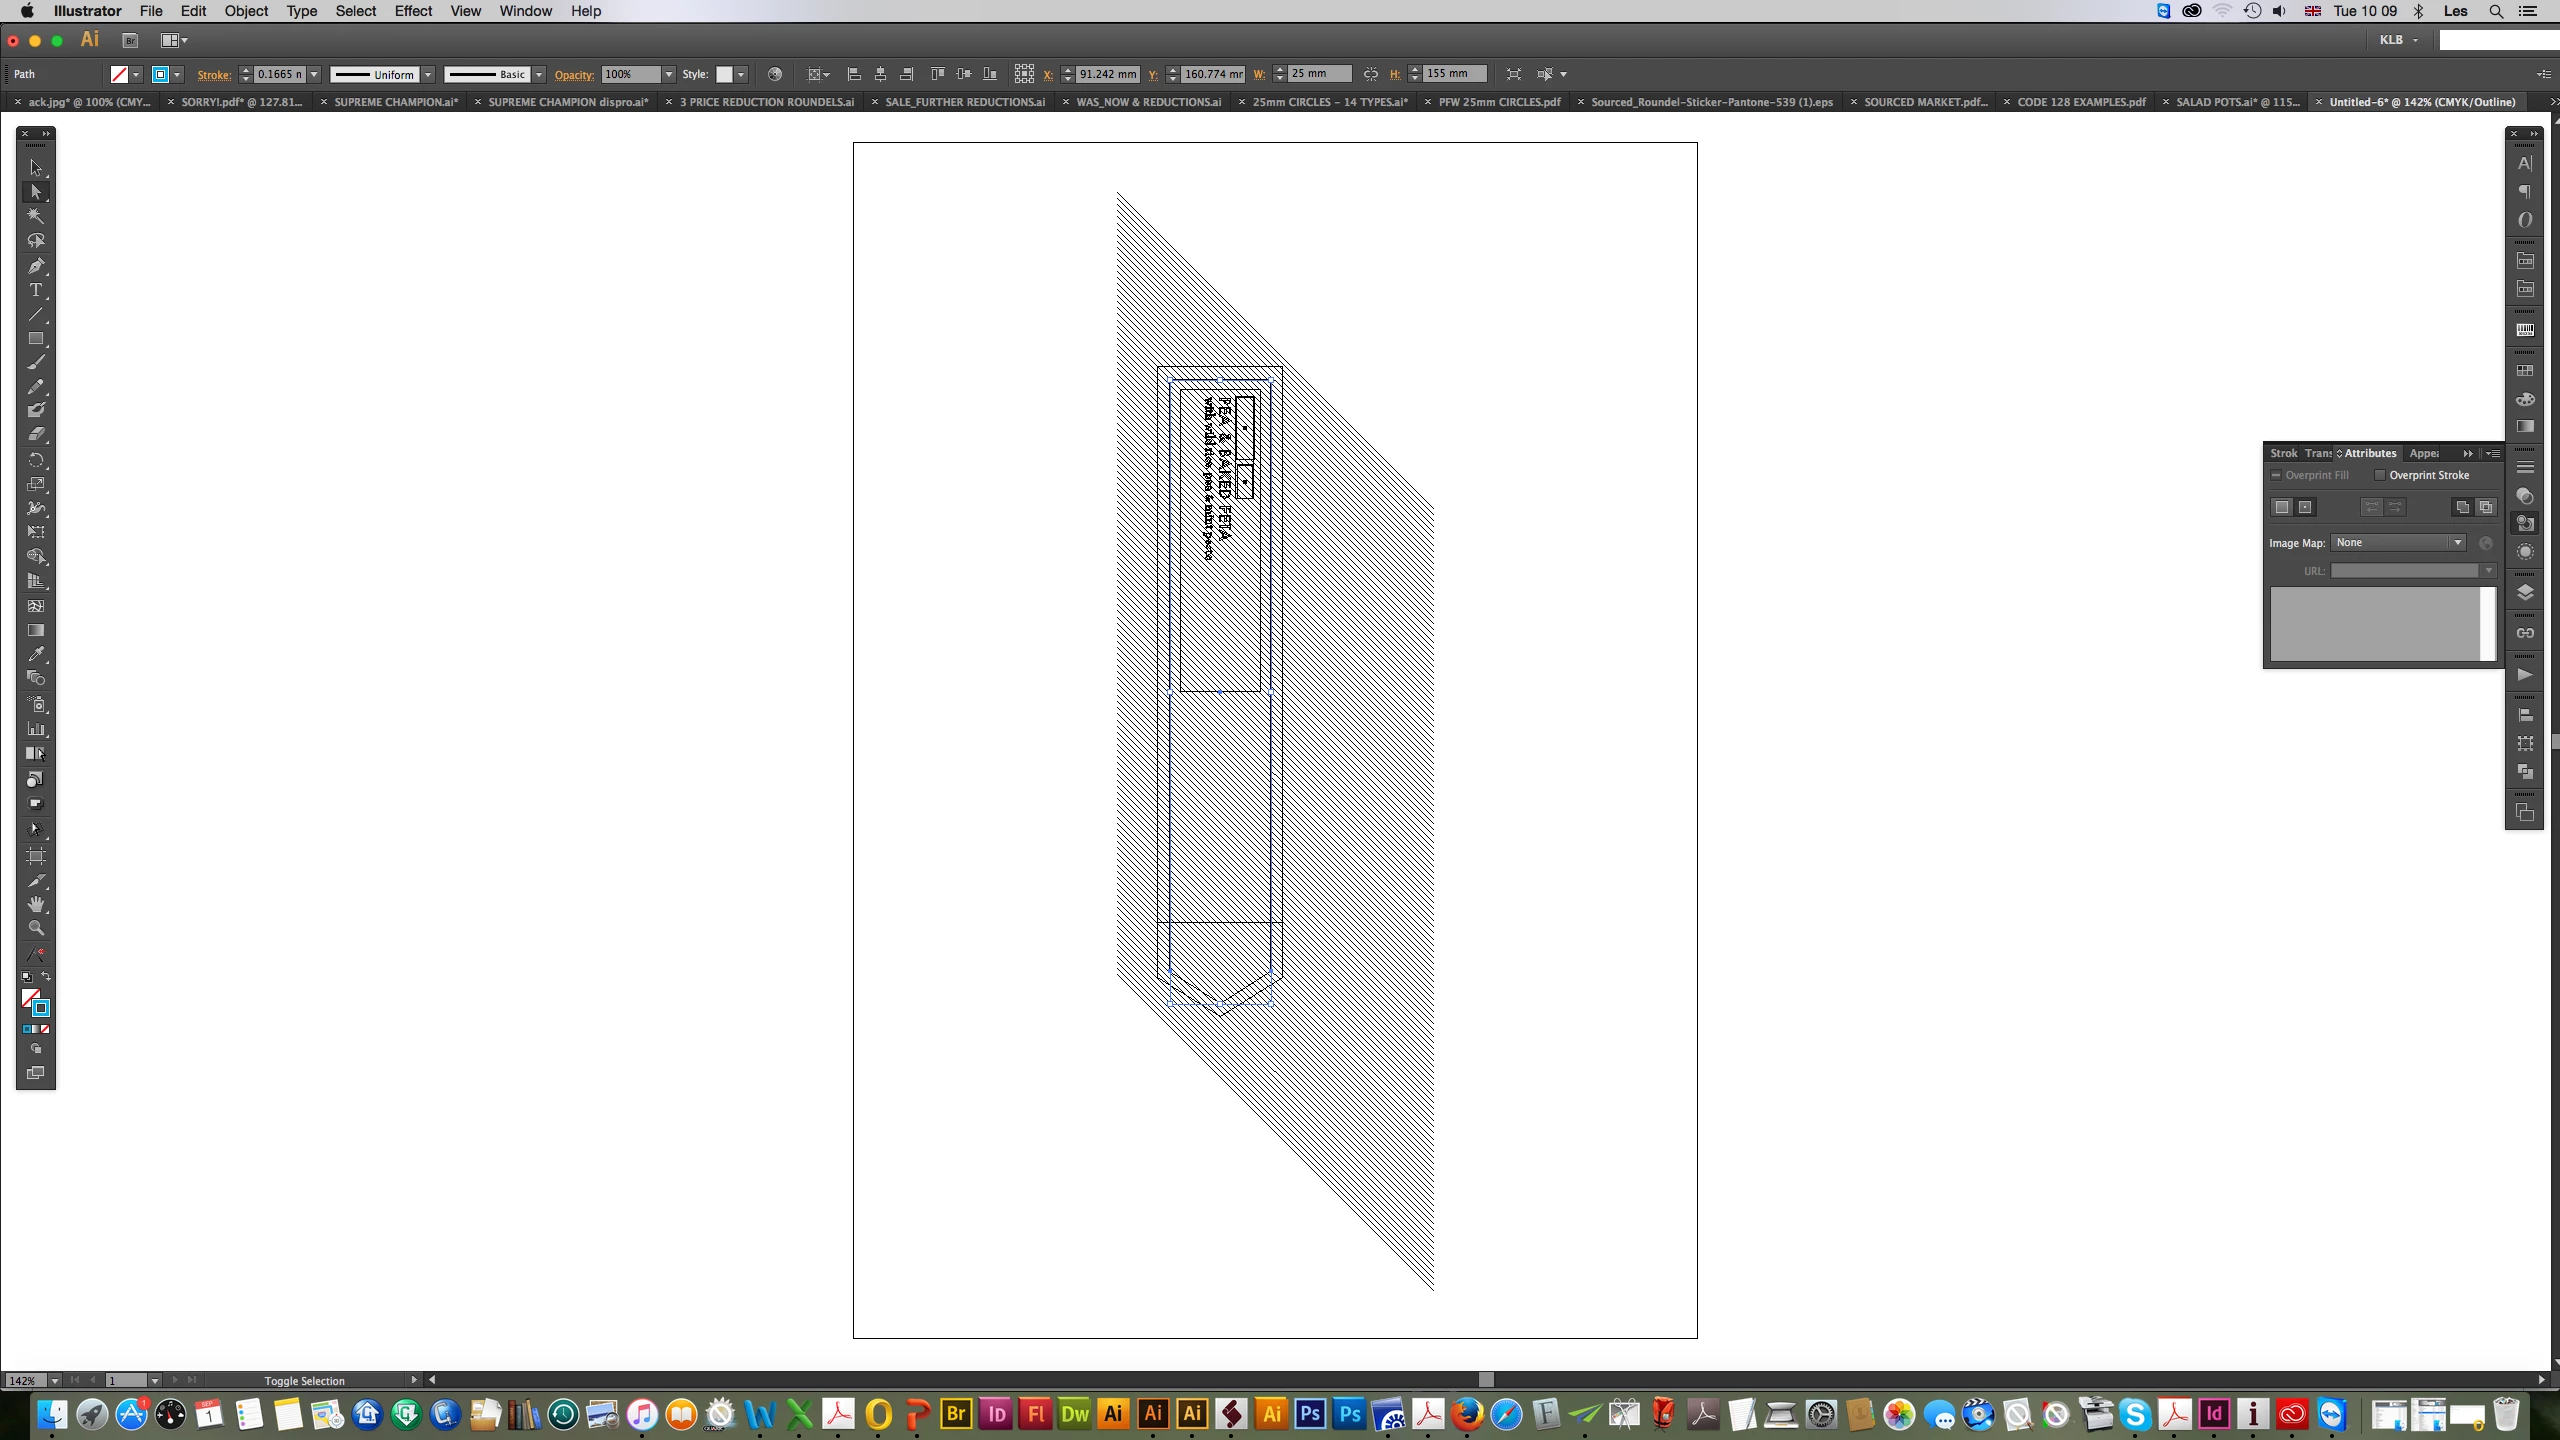This screenshot has width=2560, height=1440.
Task: Open the Image Map dropdown
Action: click(2398, 543)
